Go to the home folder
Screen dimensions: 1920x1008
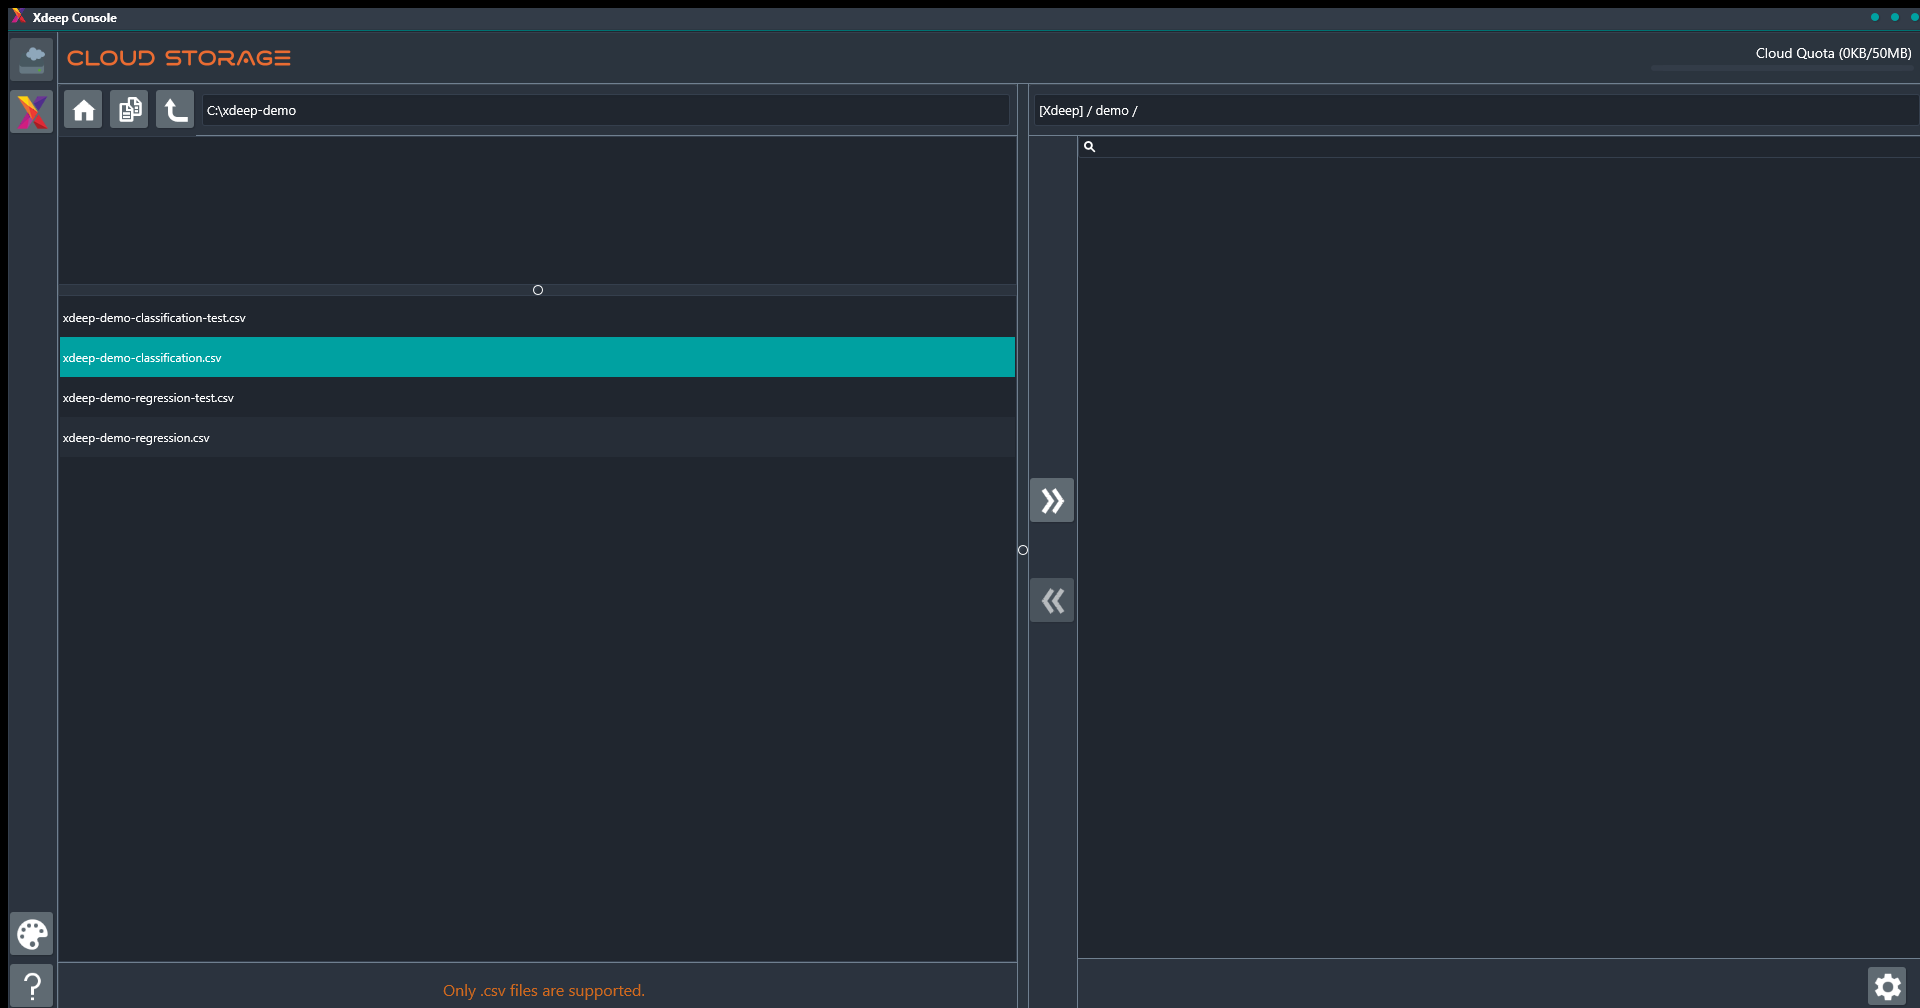point(83,109)
